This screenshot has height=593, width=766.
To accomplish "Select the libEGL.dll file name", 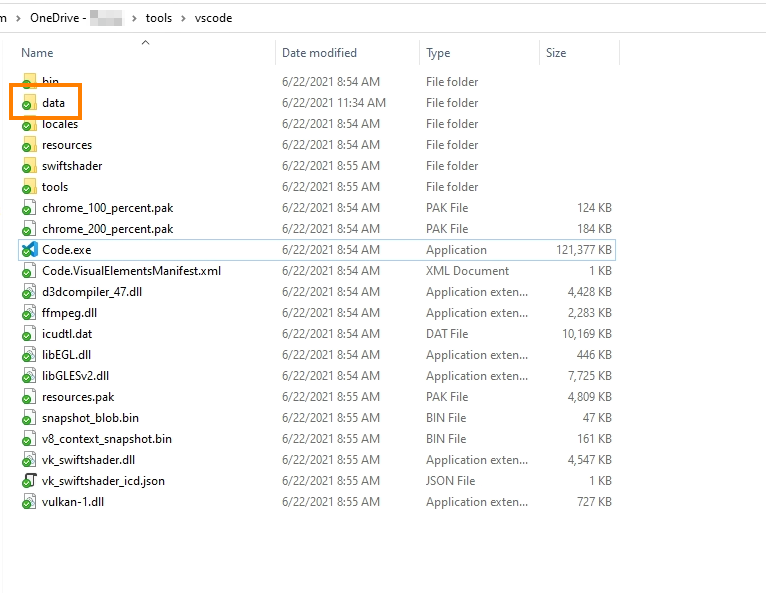I will [x=66, y=355].
